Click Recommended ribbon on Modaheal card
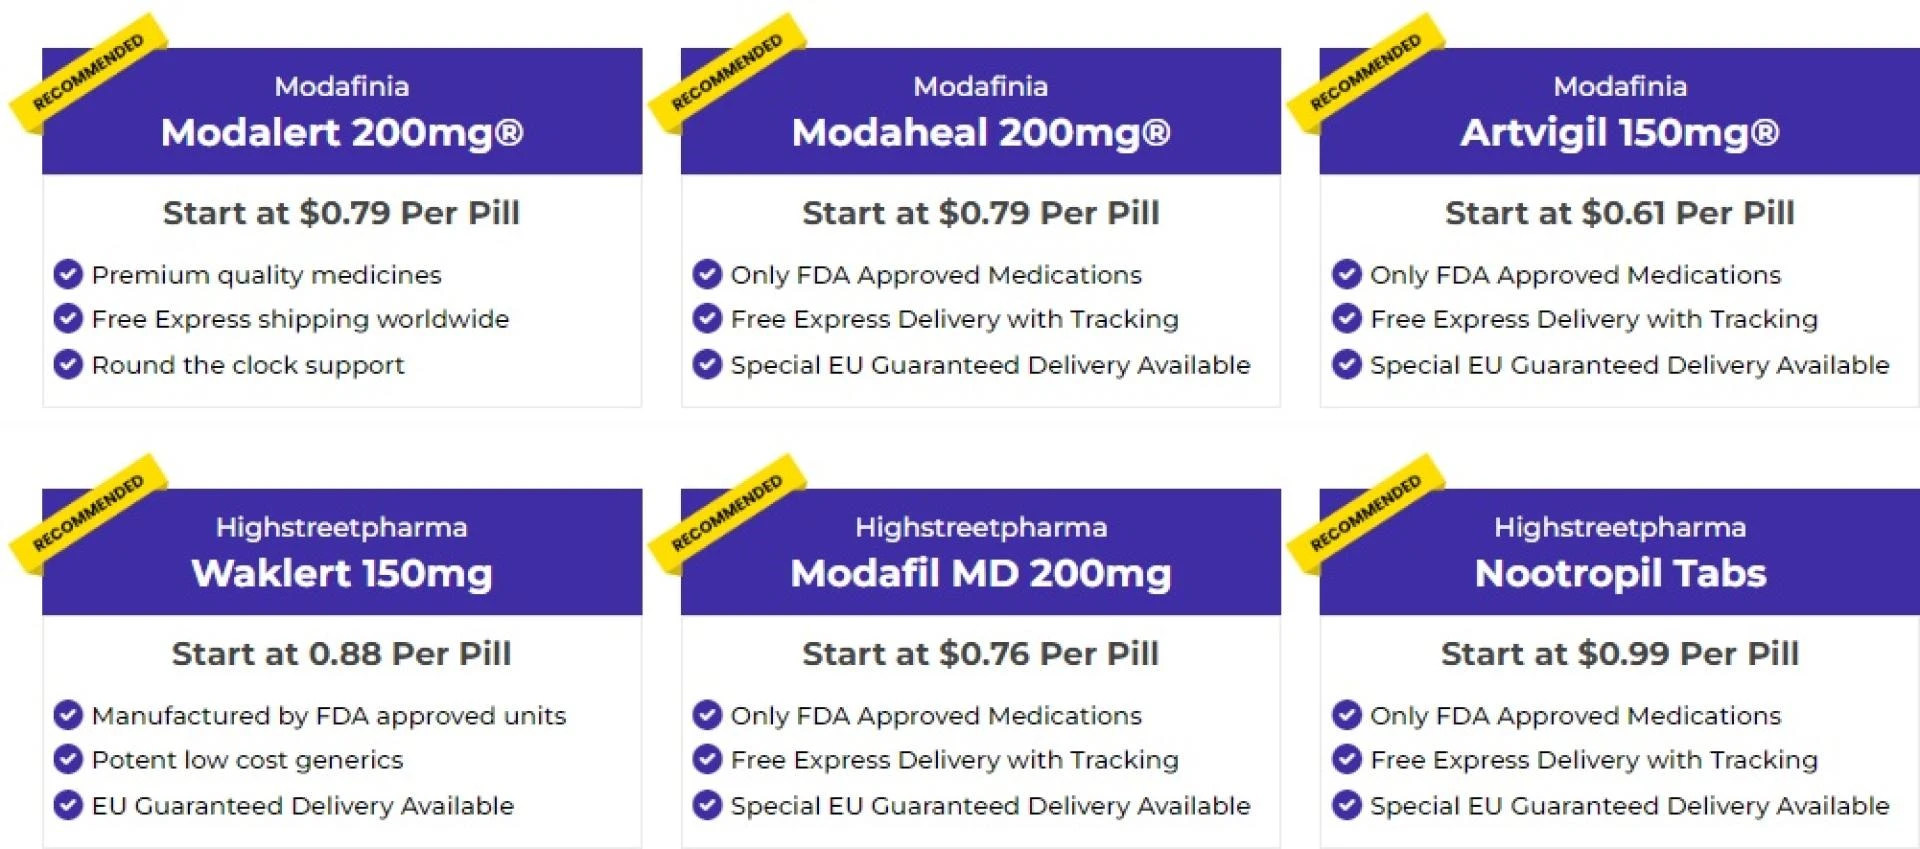 point(727,72)
